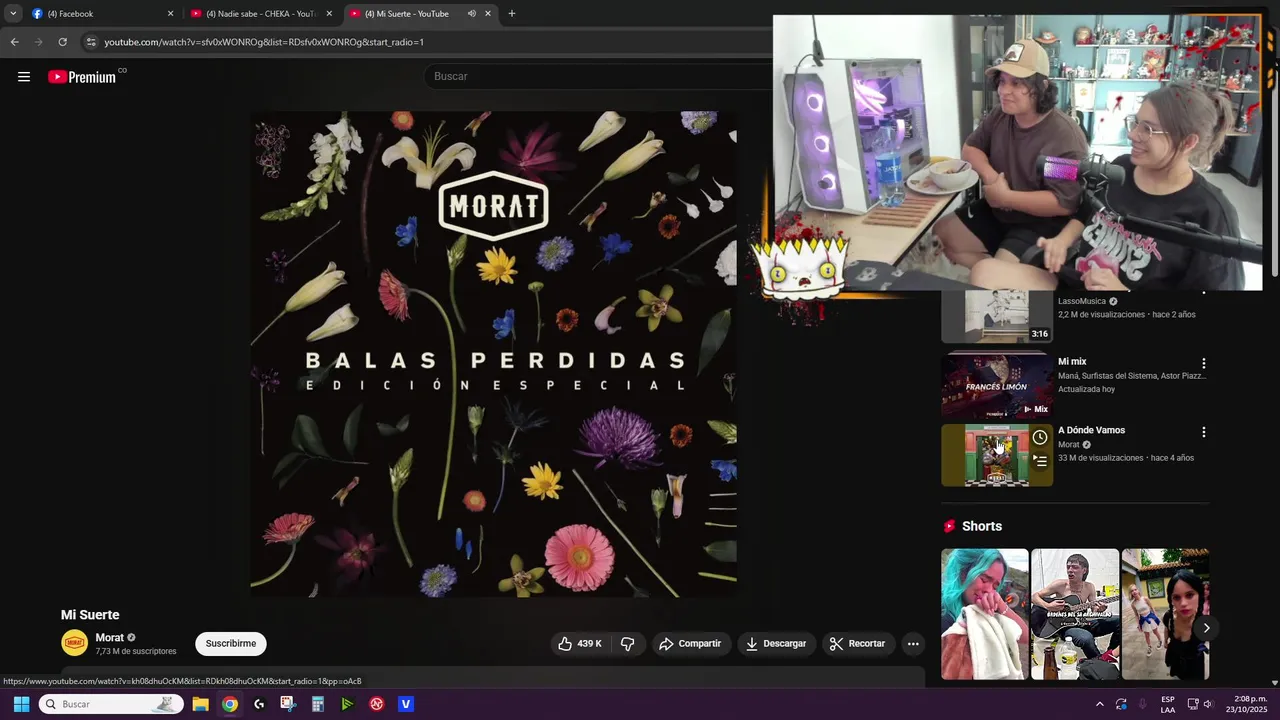
Task: Click the Mi mix title
Action: [1072, 362]
